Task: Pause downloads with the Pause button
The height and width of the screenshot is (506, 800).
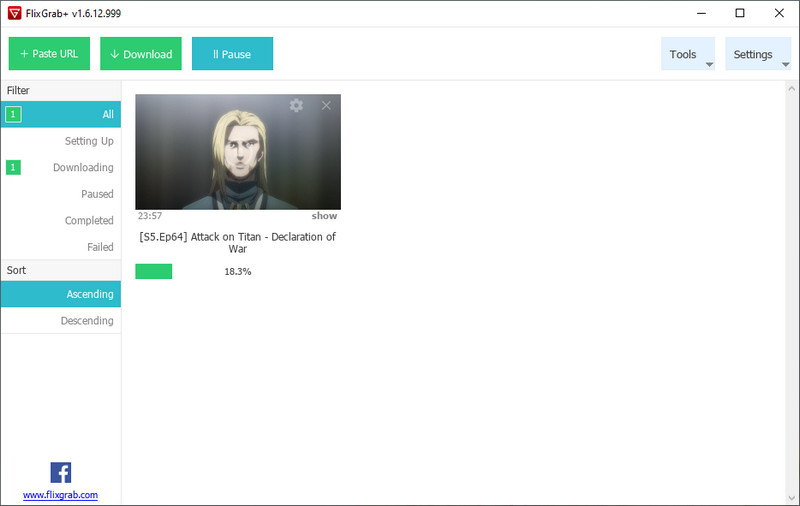Action: (x=232, y=54)
